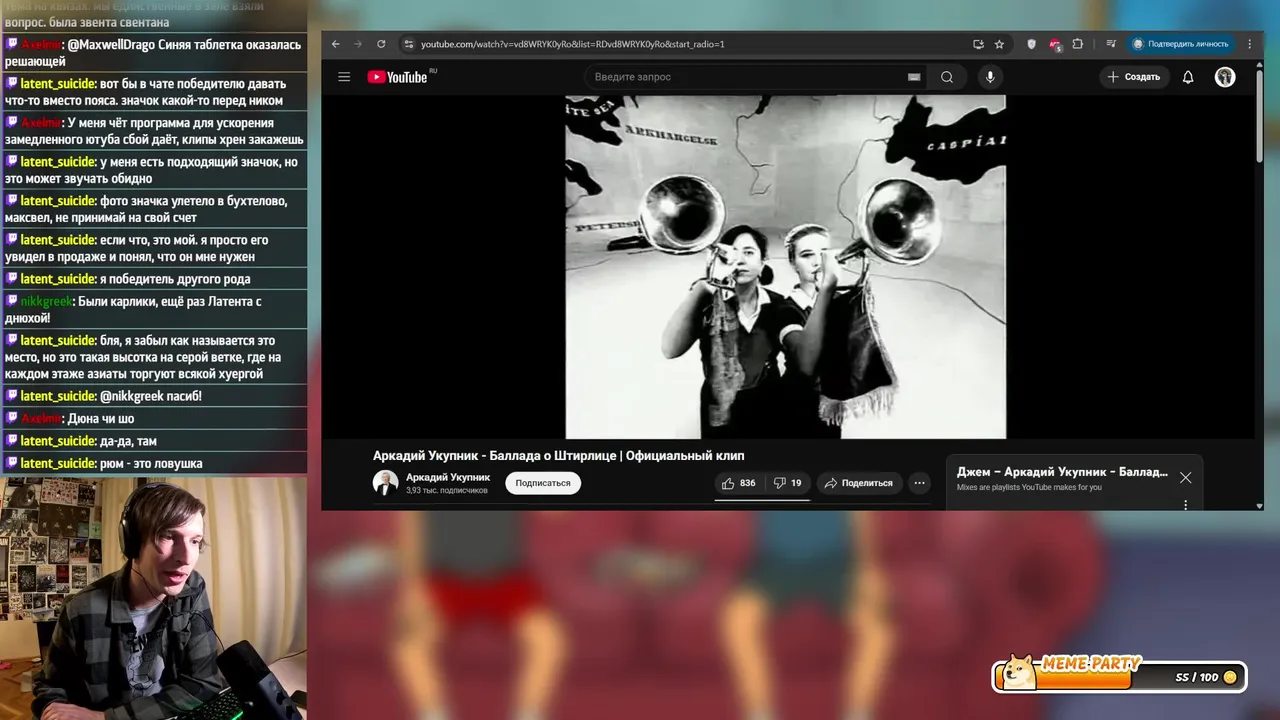
Task: Click the Meme Party doge icon
Action: [x=1018, y=673]
